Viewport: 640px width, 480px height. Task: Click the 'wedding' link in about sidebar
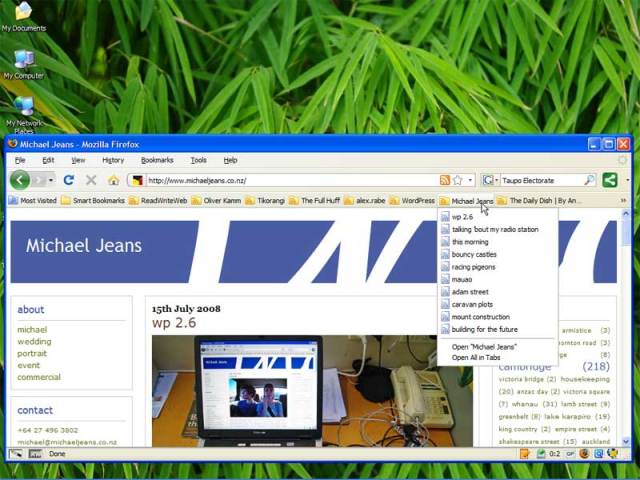(33, 341)
